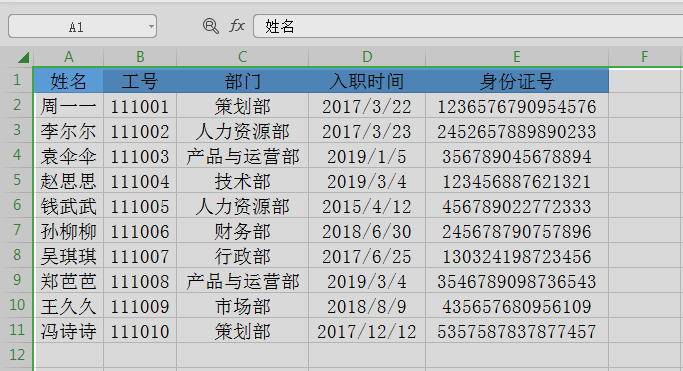Select ID number 535758783787​7457
This screenshot has height=371, width=683.
click(517, 331)
